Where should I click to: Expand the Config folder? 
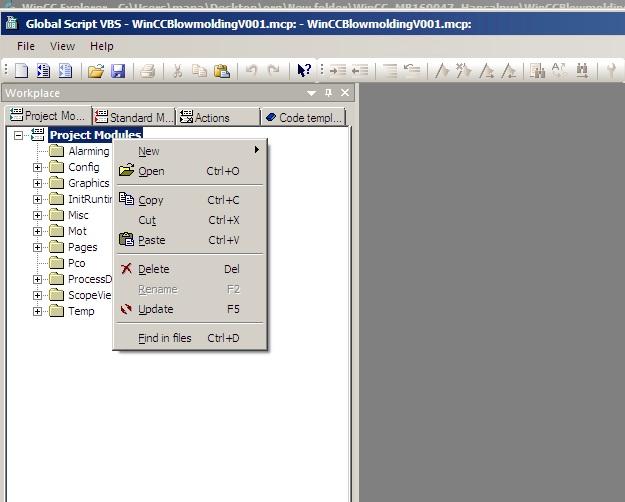coord(37,167)
